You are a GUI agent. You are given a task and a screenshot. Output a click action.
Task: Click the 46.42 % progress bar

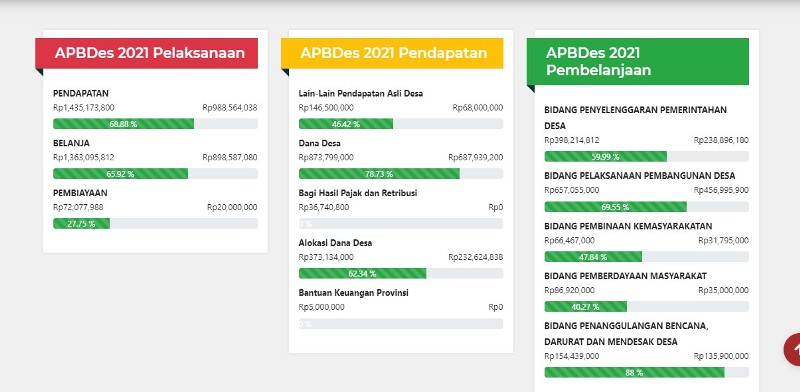(401, 124)
